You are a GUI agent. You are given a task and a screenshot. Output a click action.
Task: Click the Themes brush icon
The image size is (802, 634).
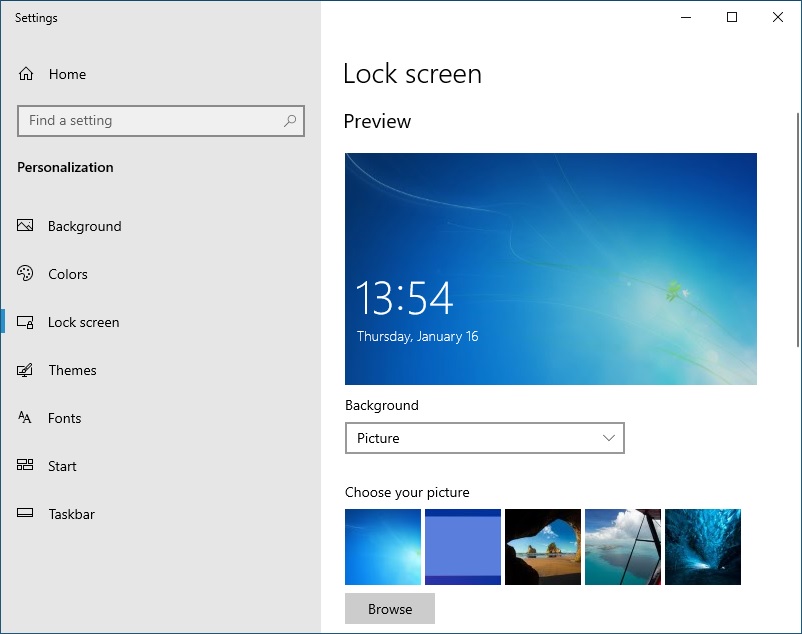(25, 370)
